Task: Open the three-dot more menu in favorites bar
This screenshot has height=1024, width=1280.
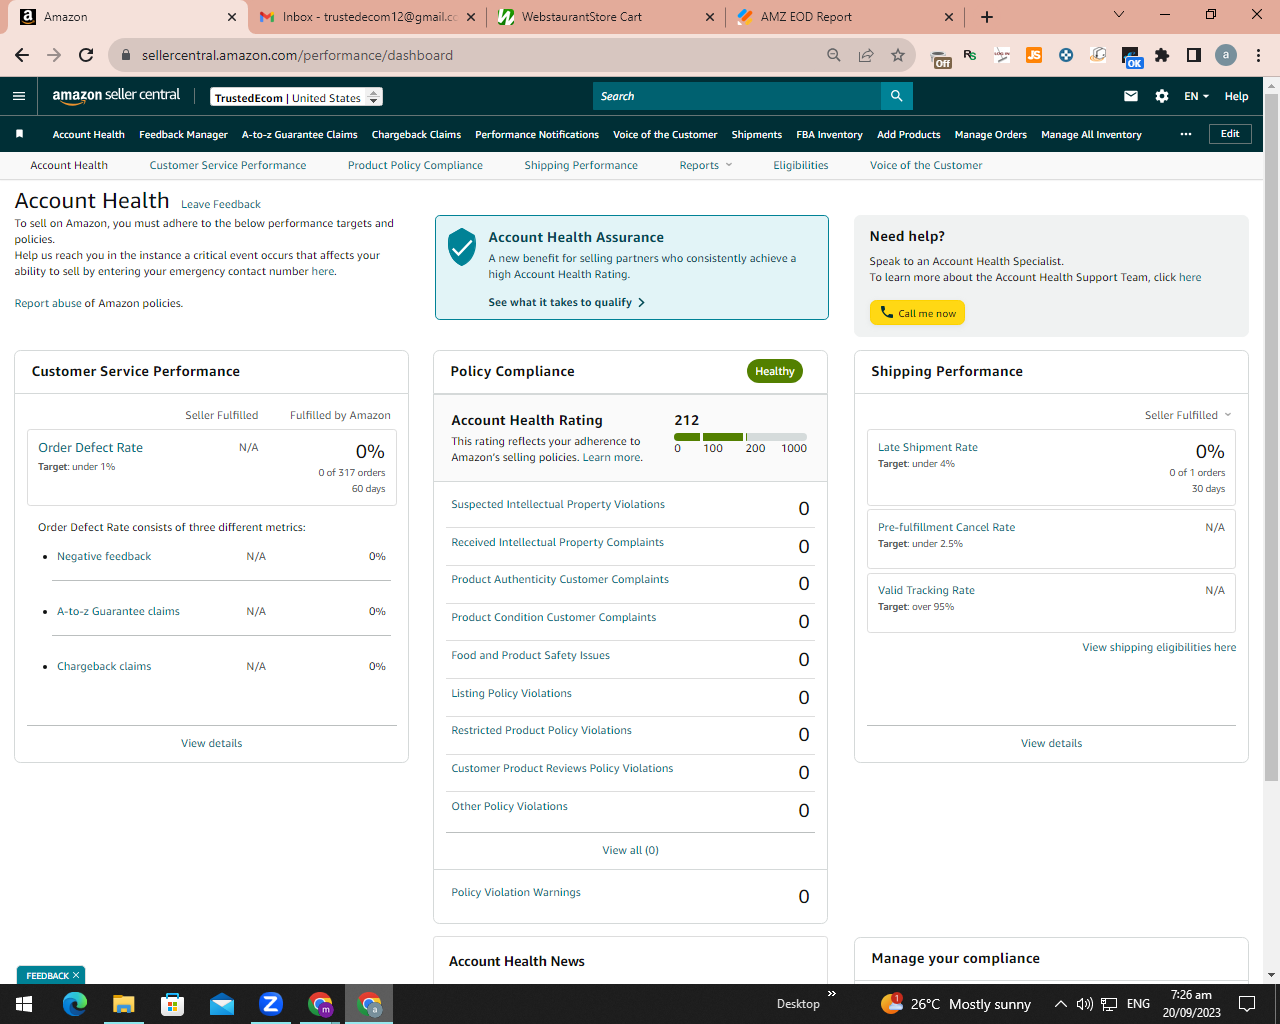Action: click(x=1186, y=134)
